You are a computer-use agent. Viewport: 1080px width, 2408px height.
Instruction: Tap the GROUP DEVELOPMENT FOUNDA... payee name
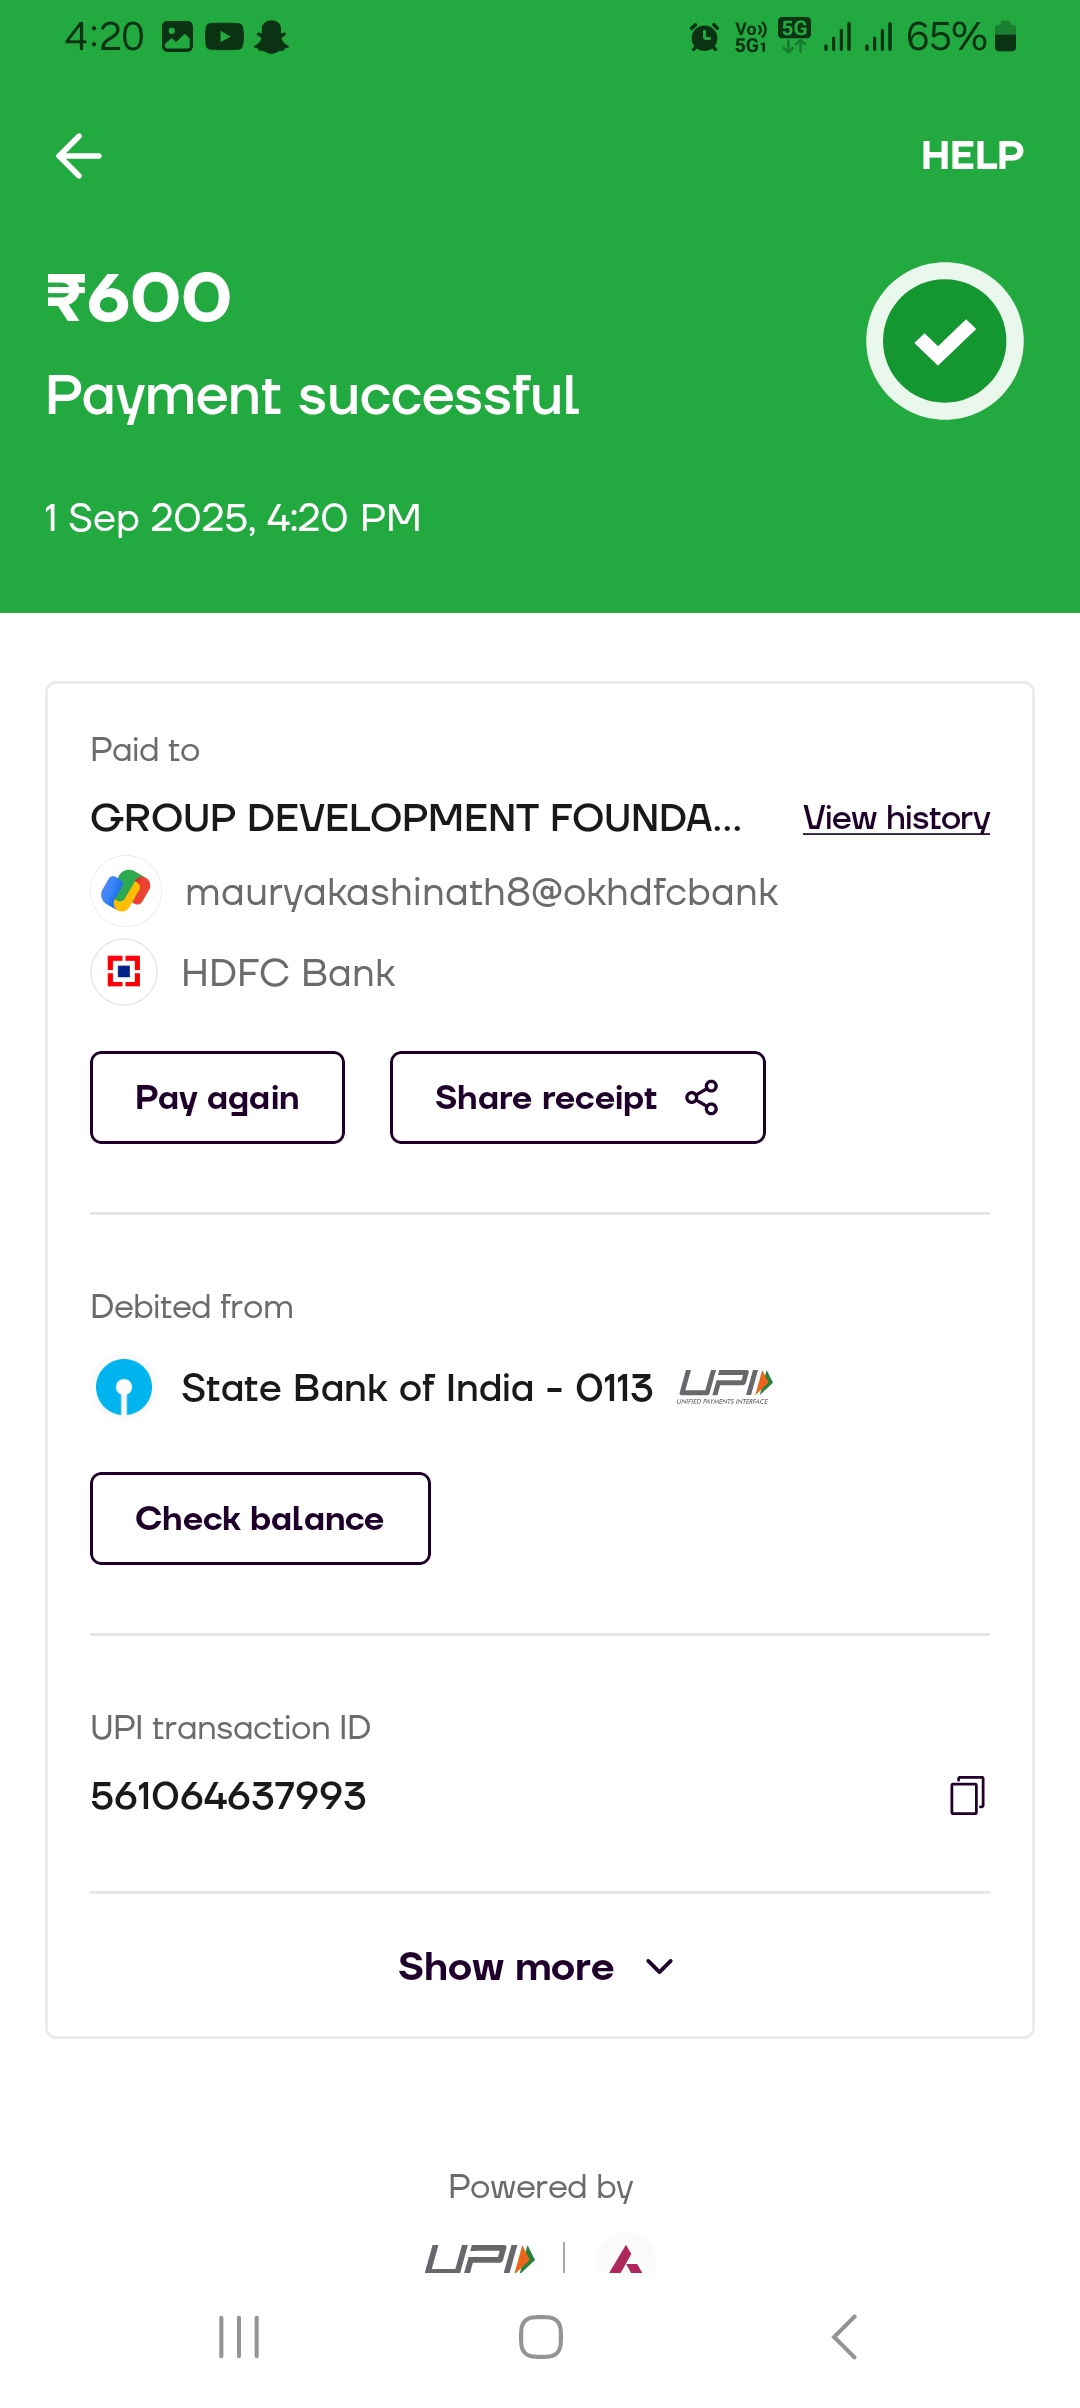pyautogui.click(x=416, y=818)
